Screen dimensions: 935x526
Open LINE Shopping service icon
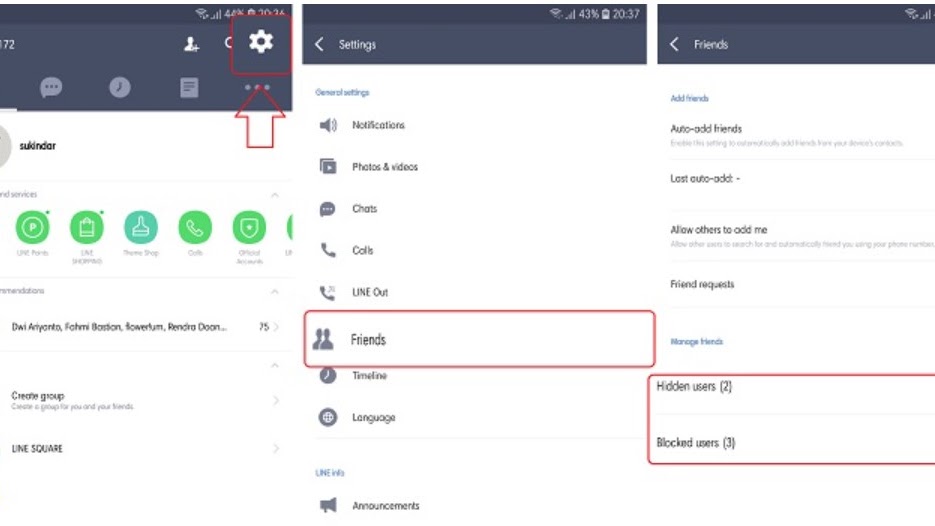point(86,227)
